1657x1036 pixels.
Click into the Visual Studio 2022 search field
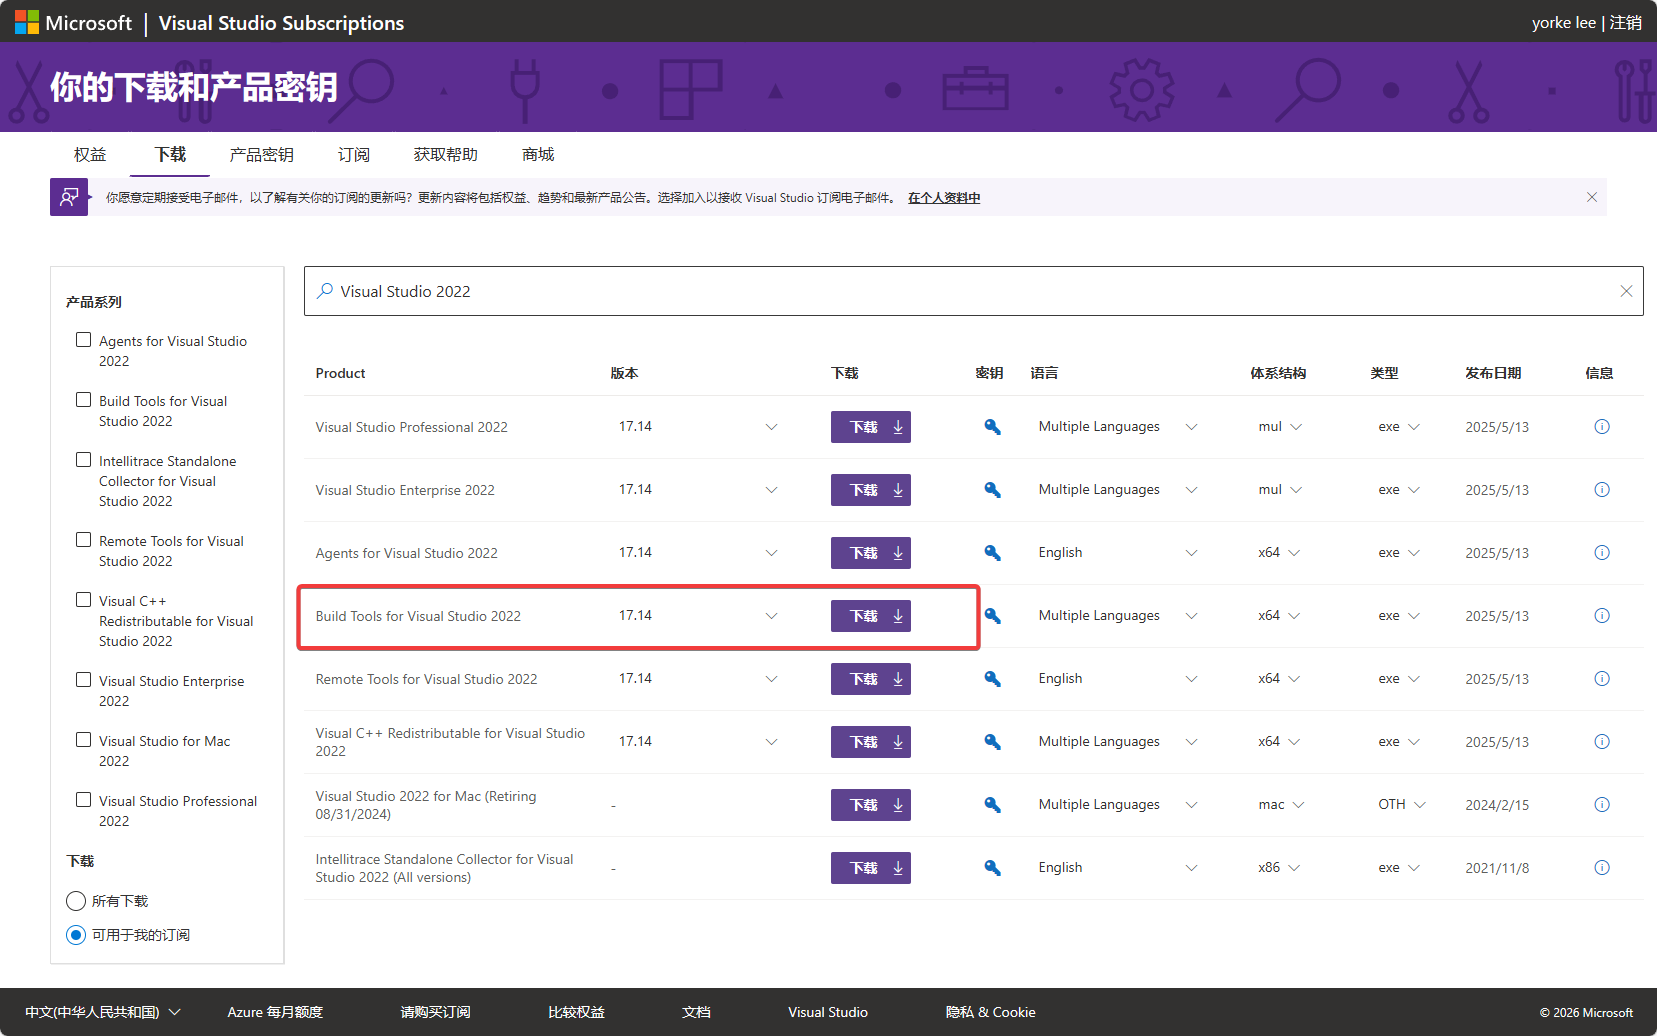pos(973,291)
